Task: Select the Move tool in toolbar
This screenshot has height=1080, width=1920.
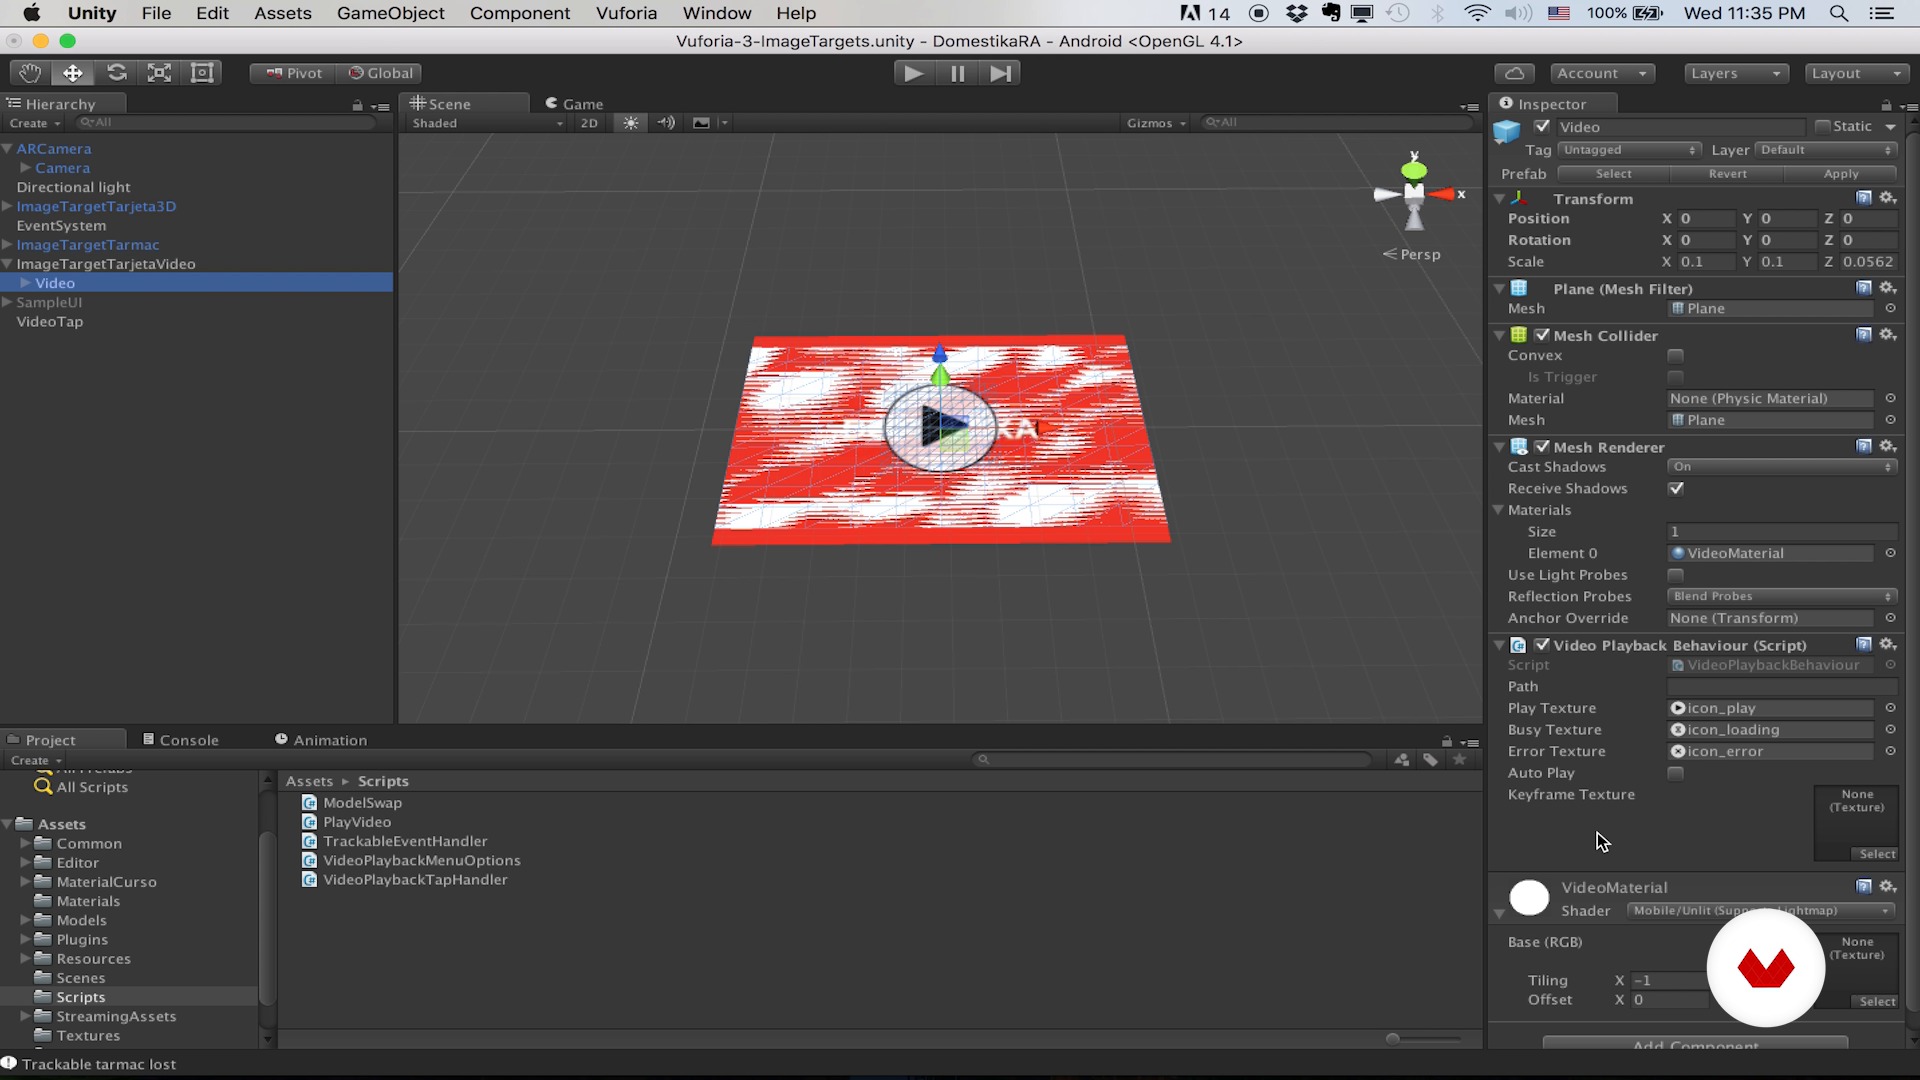Action: [x=73, y=73]
